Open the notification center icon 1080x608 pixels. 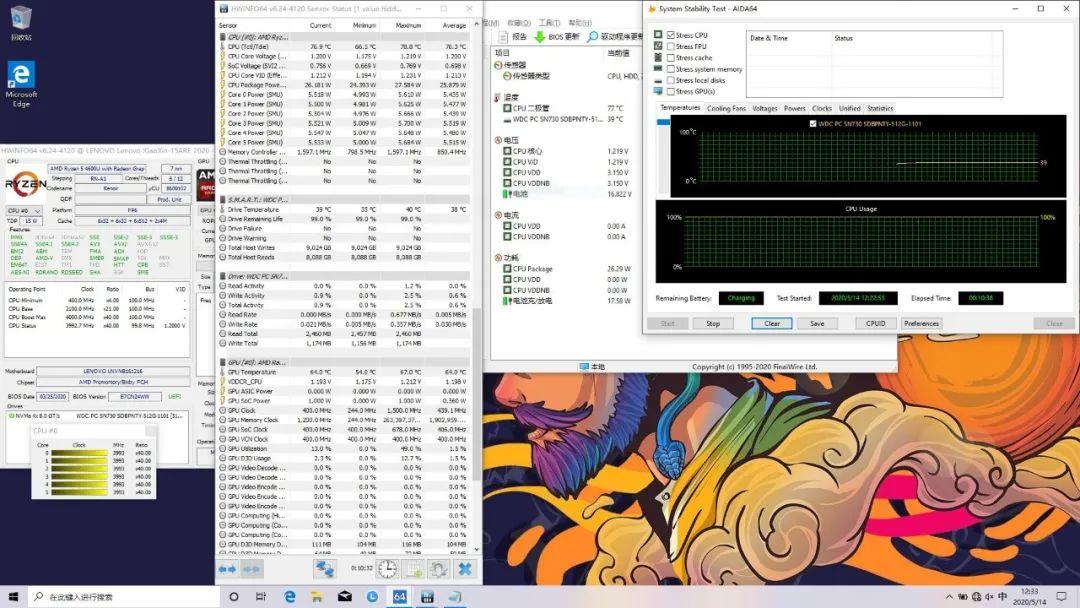(x=1061, y=596)
